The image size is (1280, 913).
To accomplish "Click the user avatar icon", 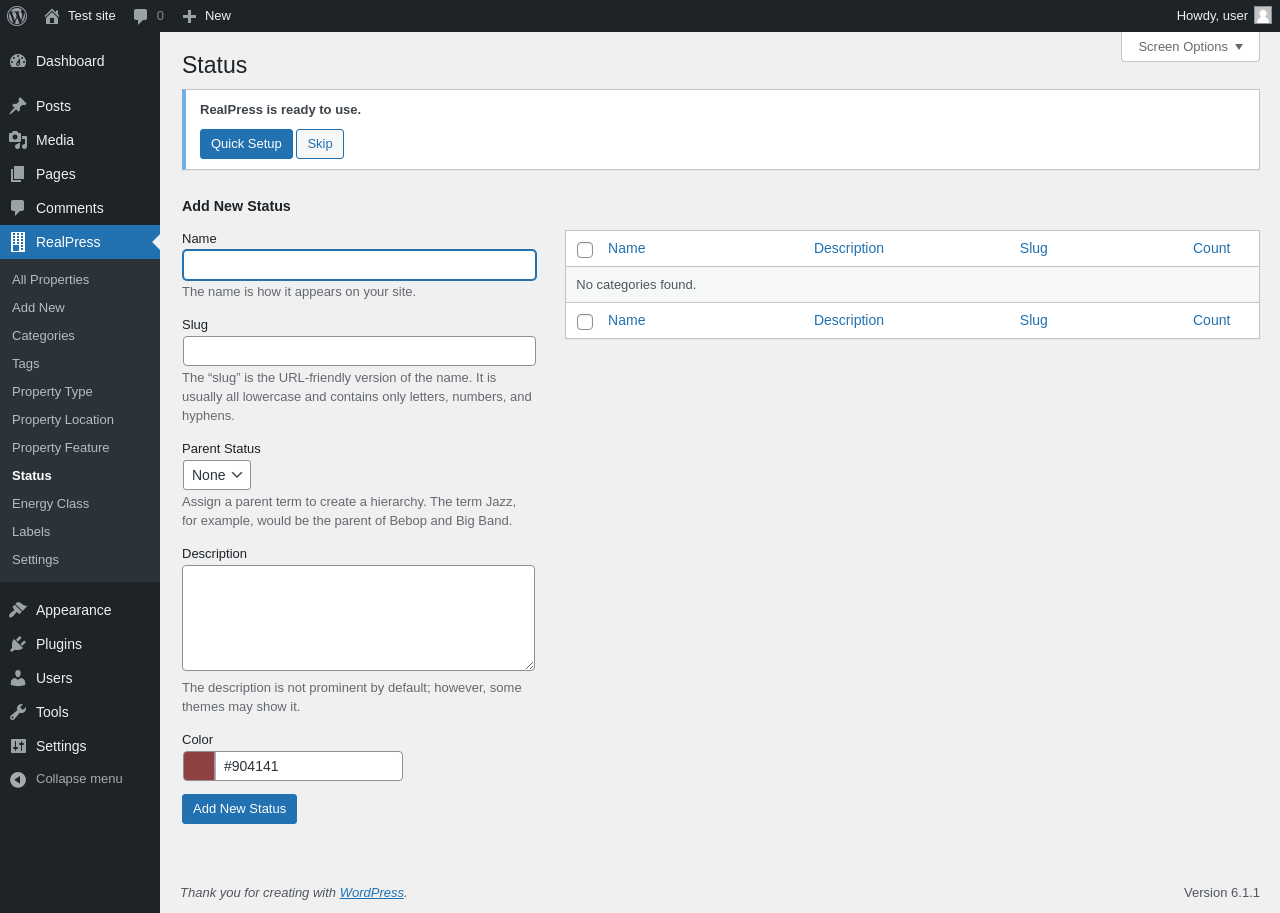I will (x=1263, y=15).
